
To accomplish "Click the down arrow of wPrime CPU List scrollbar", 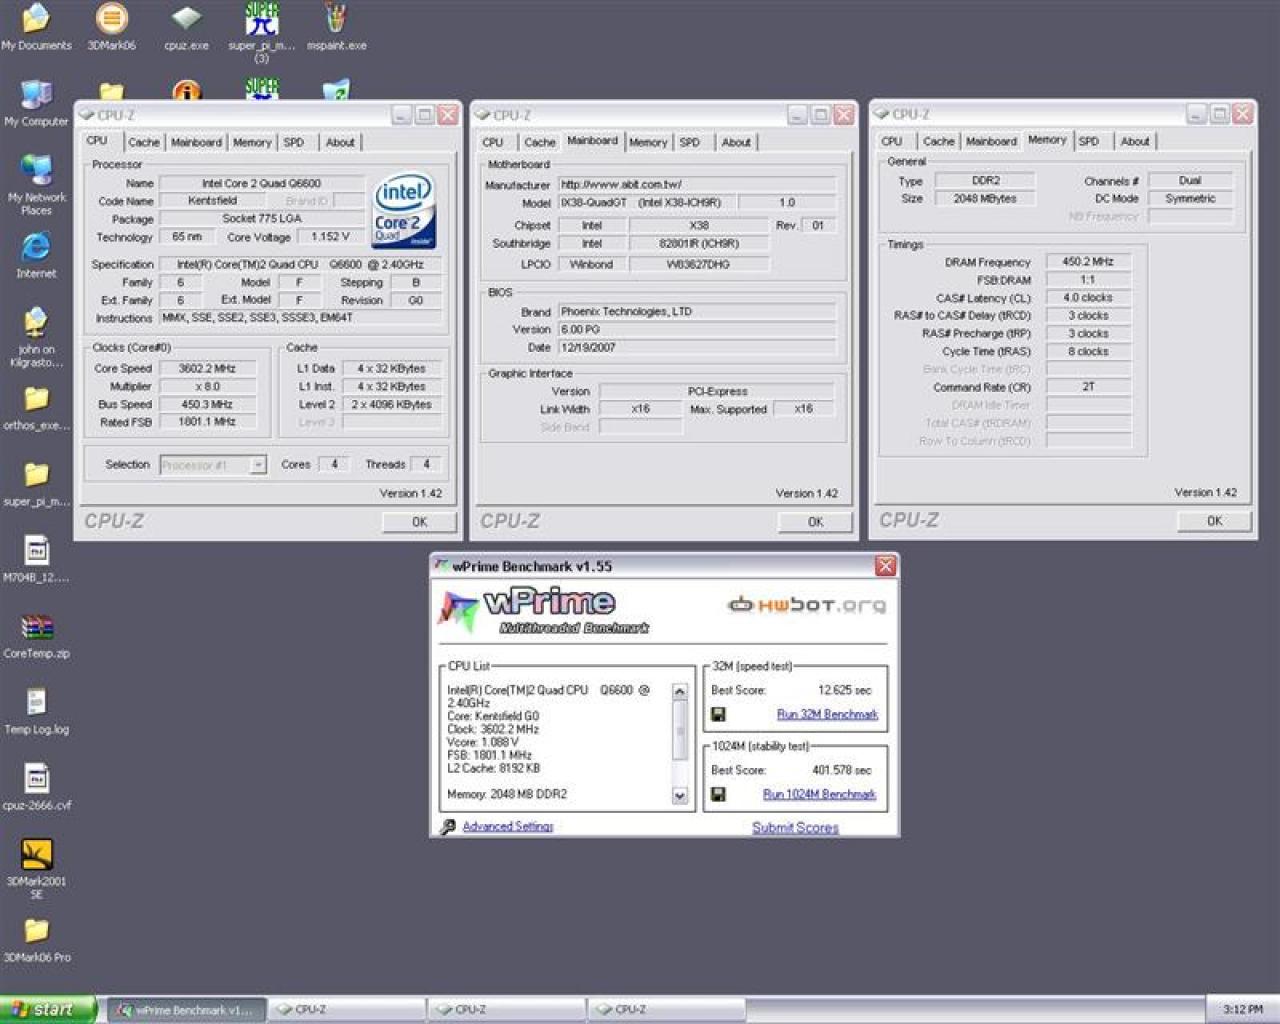I will pos(680,796).
